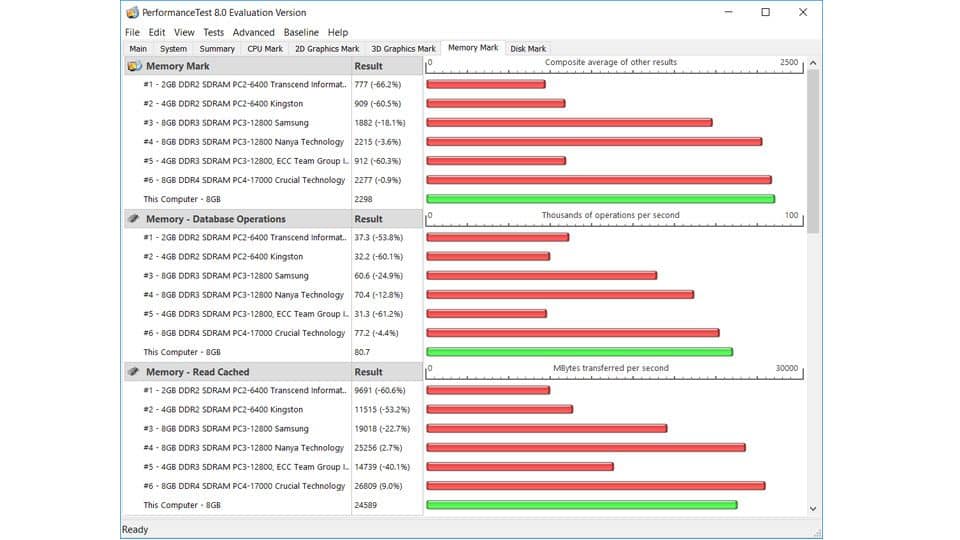Open the Help menu
This screenshot has width=960, height=540.
click(x=338, y=32)
